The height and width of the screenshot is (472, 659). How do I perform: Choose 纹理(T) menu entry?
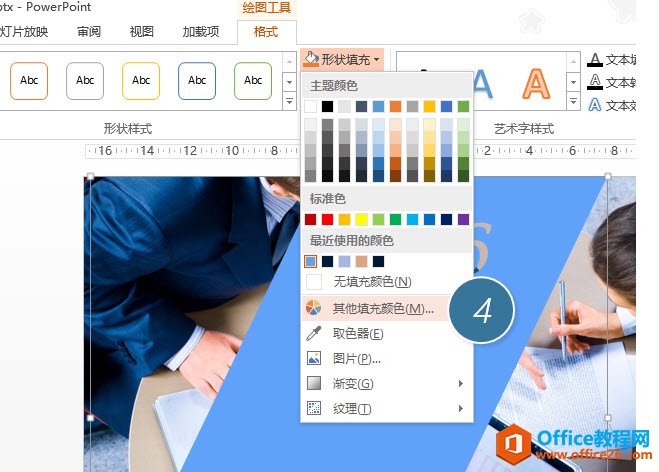[x=387, y=408]
